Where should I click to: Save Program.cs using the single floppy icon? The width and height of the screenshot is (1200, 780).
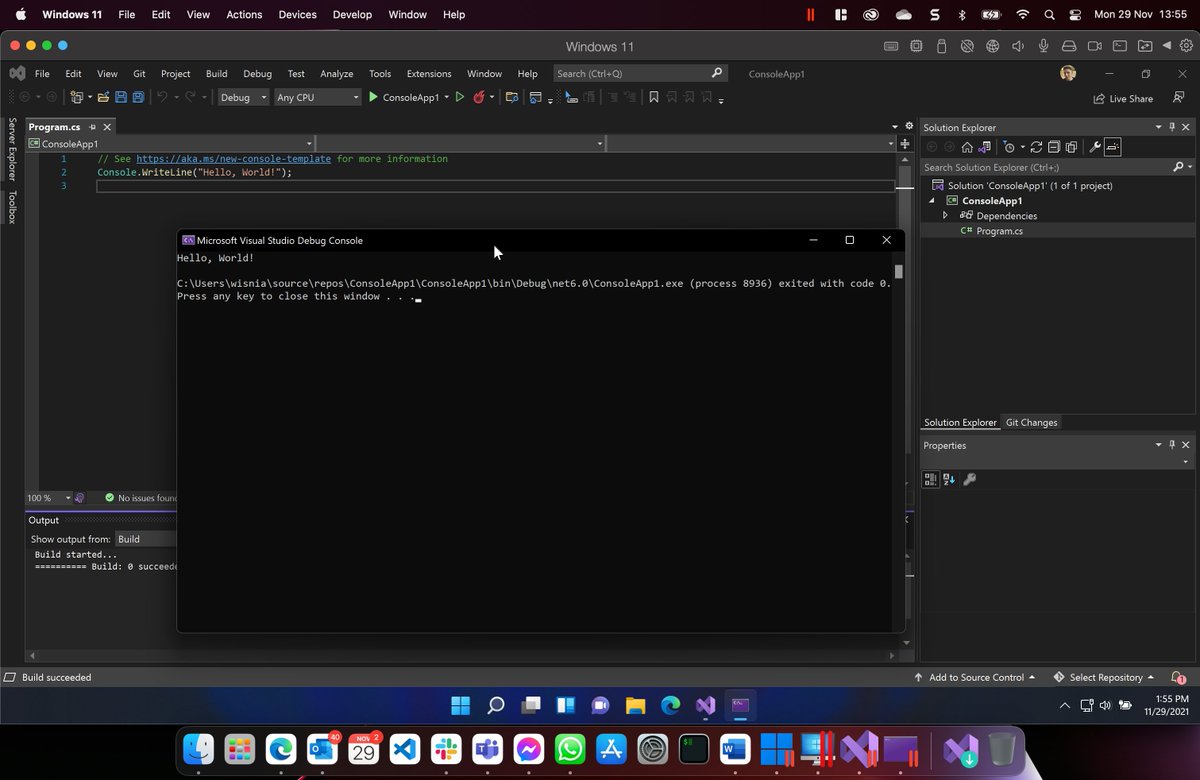[120, 97]
